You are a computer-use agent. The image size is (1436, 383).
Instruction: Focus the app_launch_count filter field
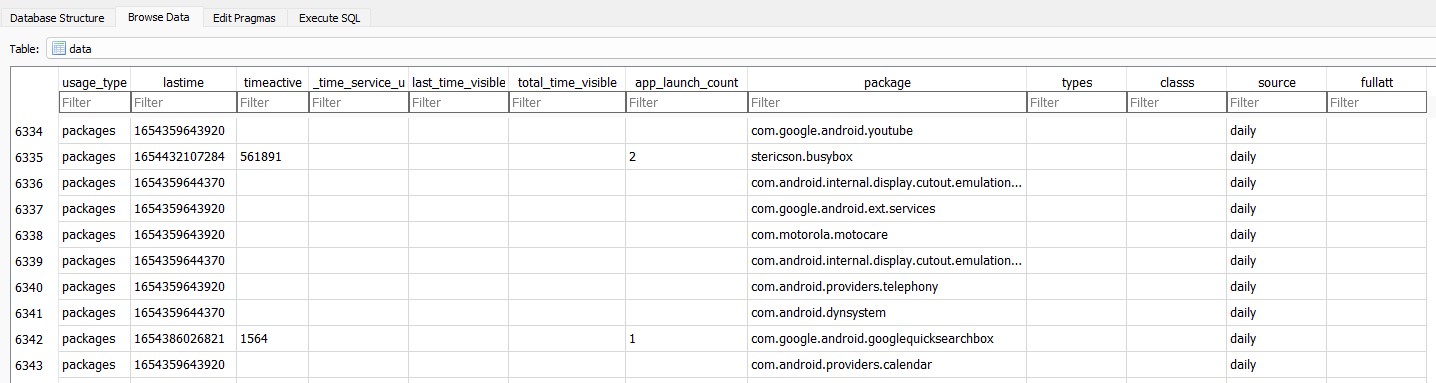(x=686, y=102)
